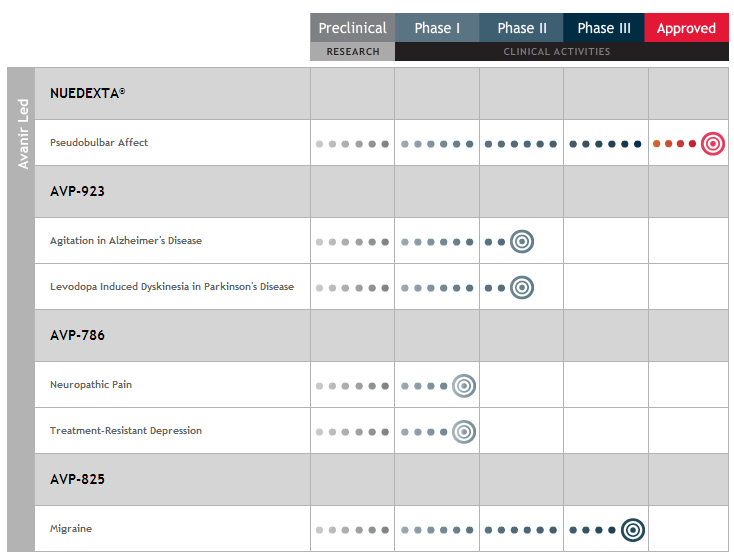The height and width of the screenshot is (556, 734).
Task: Select the Phase I header tab
Action: [437, 28]
